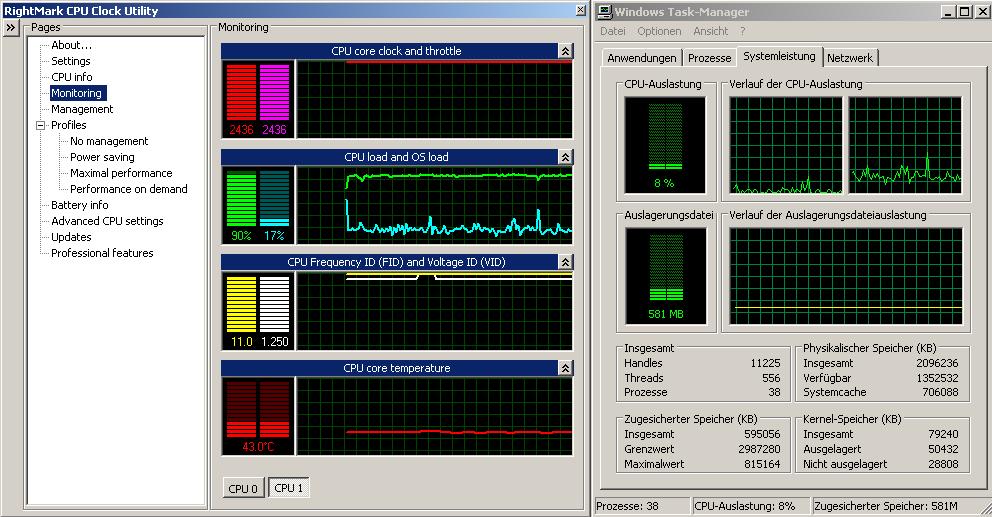992x517 pixels.
Task: Collapse the Pages panel with the double-arrow button
Action: (x=11, y=28)
